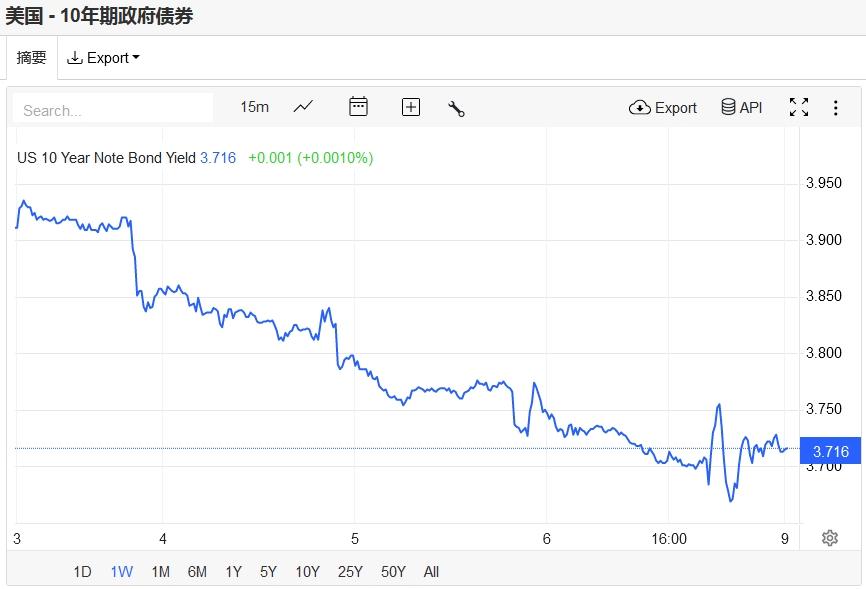Click the Search input field
The image size is (866, 589).
pyautogui.click(x=113, y=110)
